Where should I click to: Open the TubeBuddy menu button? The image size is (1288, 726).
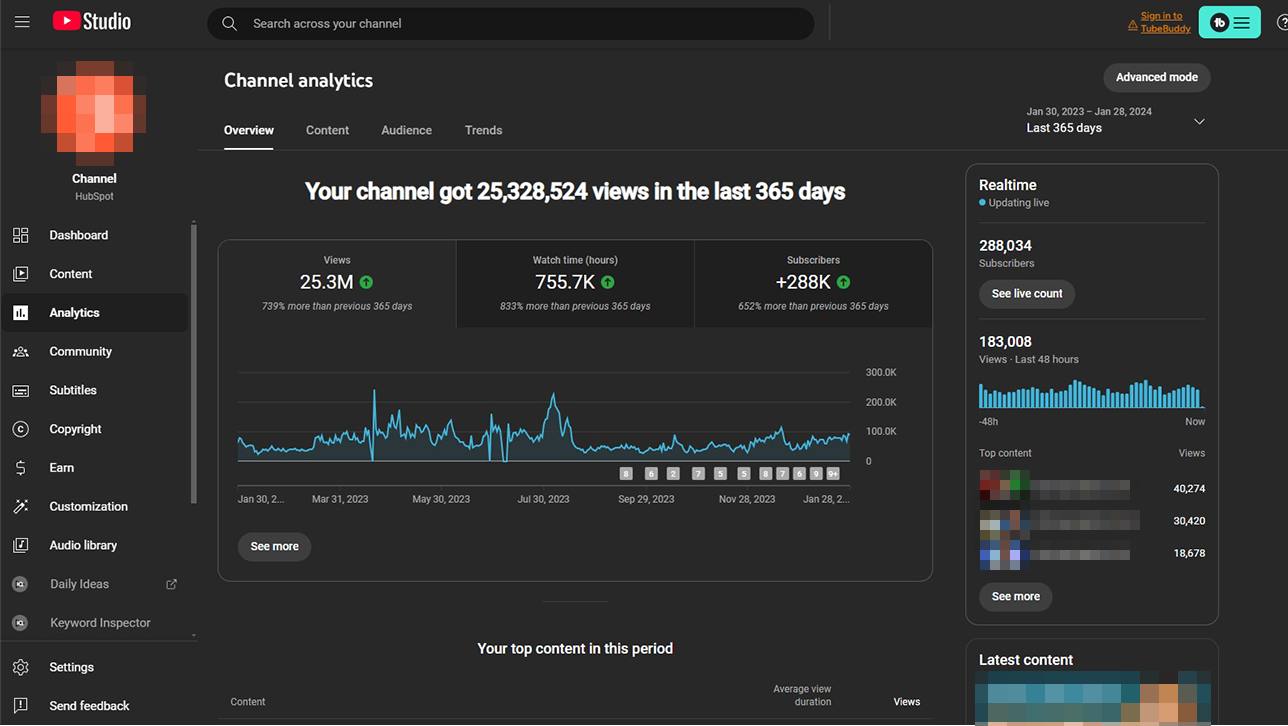coord(1229,22)
